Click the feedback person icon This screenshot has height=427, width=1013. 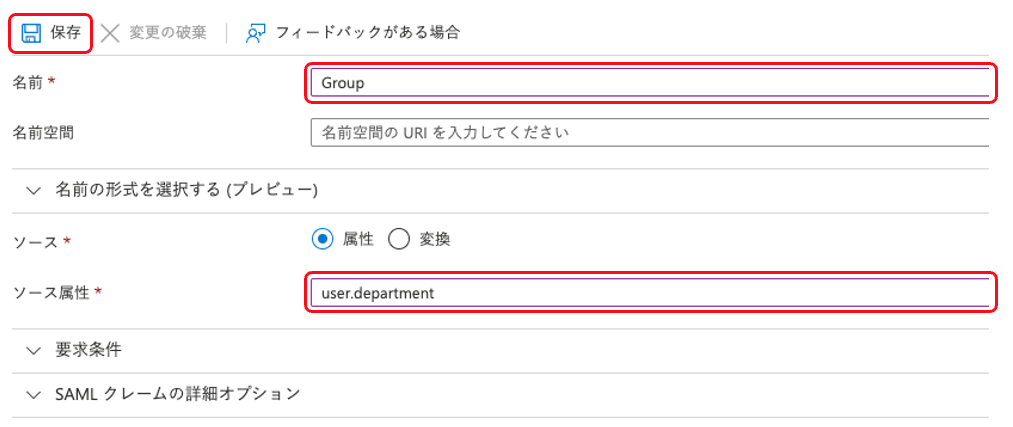click(257, 32)
